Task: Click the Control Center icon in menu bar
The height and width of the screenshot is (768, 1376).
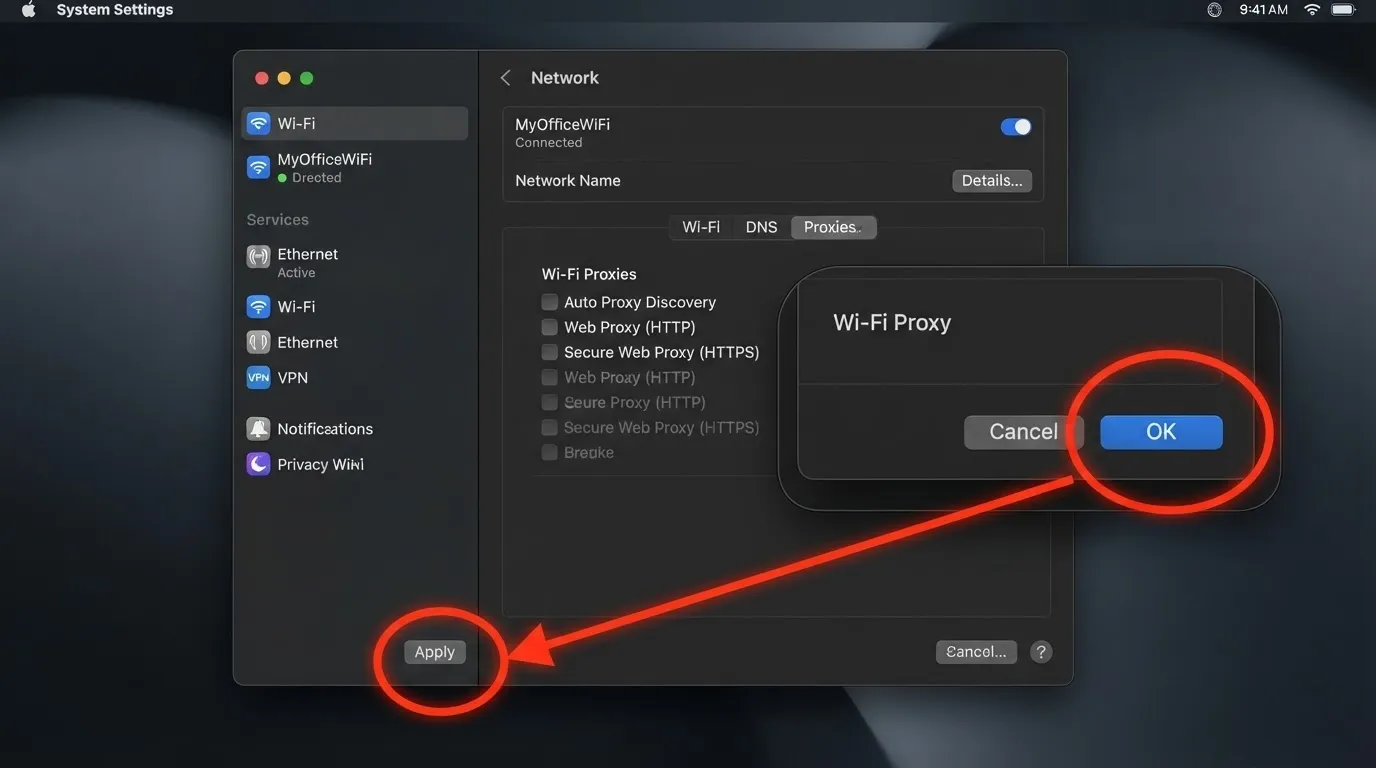Action: pos(1215,10)
